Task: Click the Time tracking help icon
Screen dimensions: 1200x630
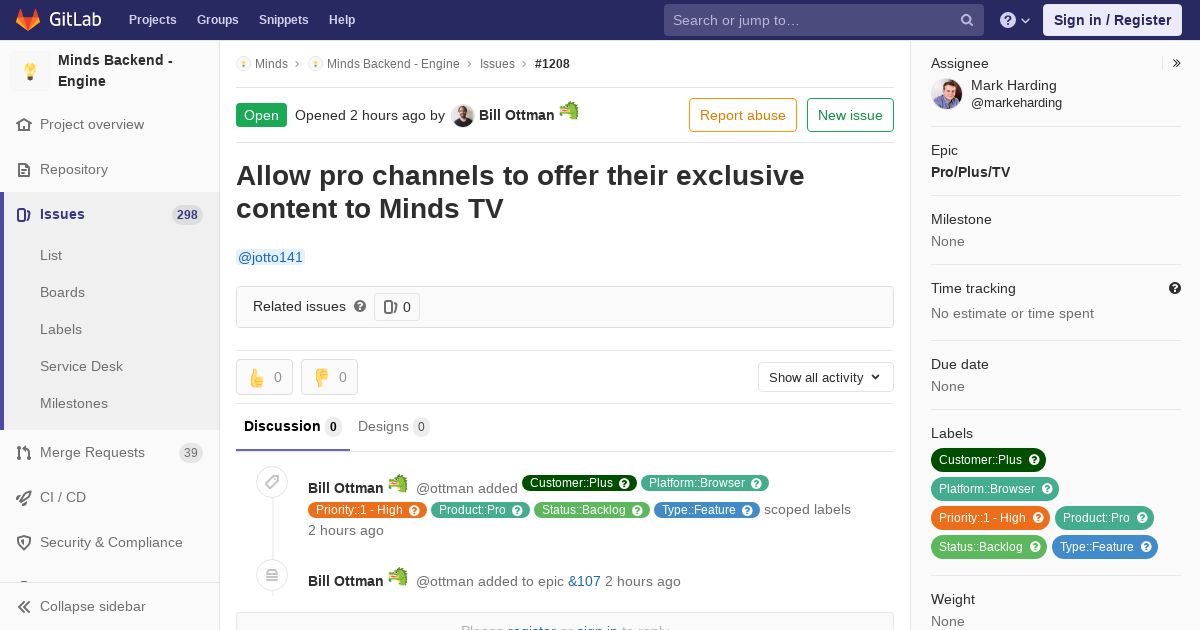Action: [x=1175, y=288]
